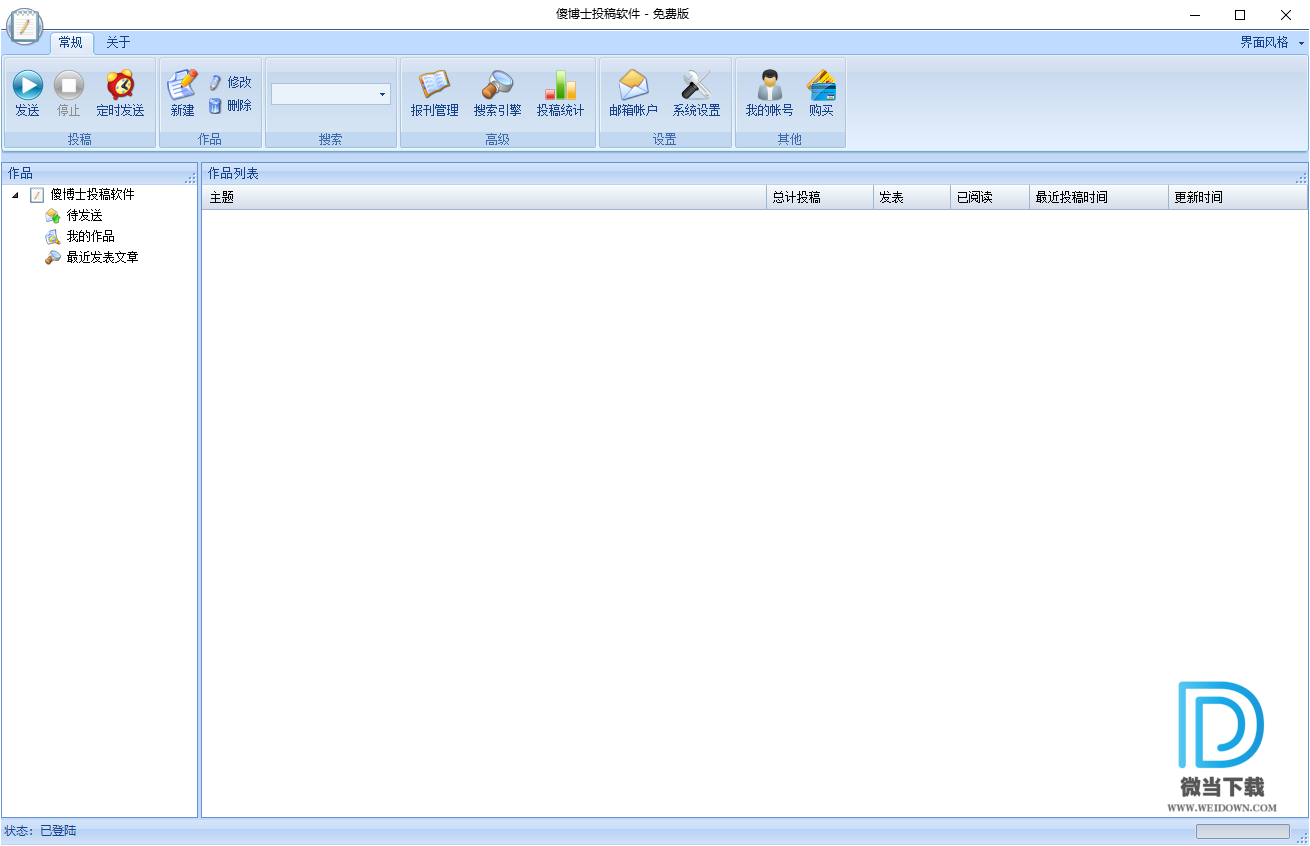Click the 作品 panel pin grip

[190, 177]
